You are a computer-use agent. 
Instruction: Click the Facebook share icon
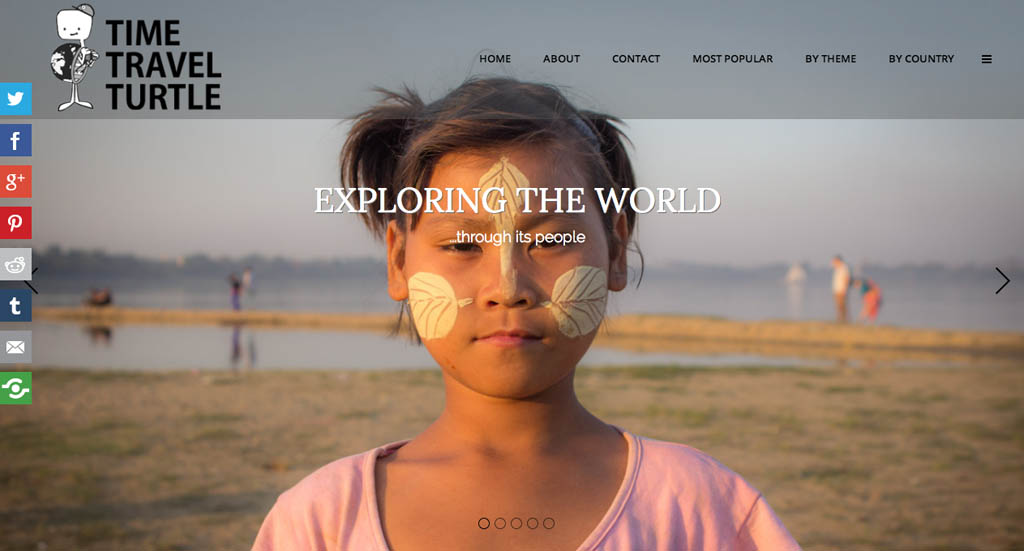16,140
